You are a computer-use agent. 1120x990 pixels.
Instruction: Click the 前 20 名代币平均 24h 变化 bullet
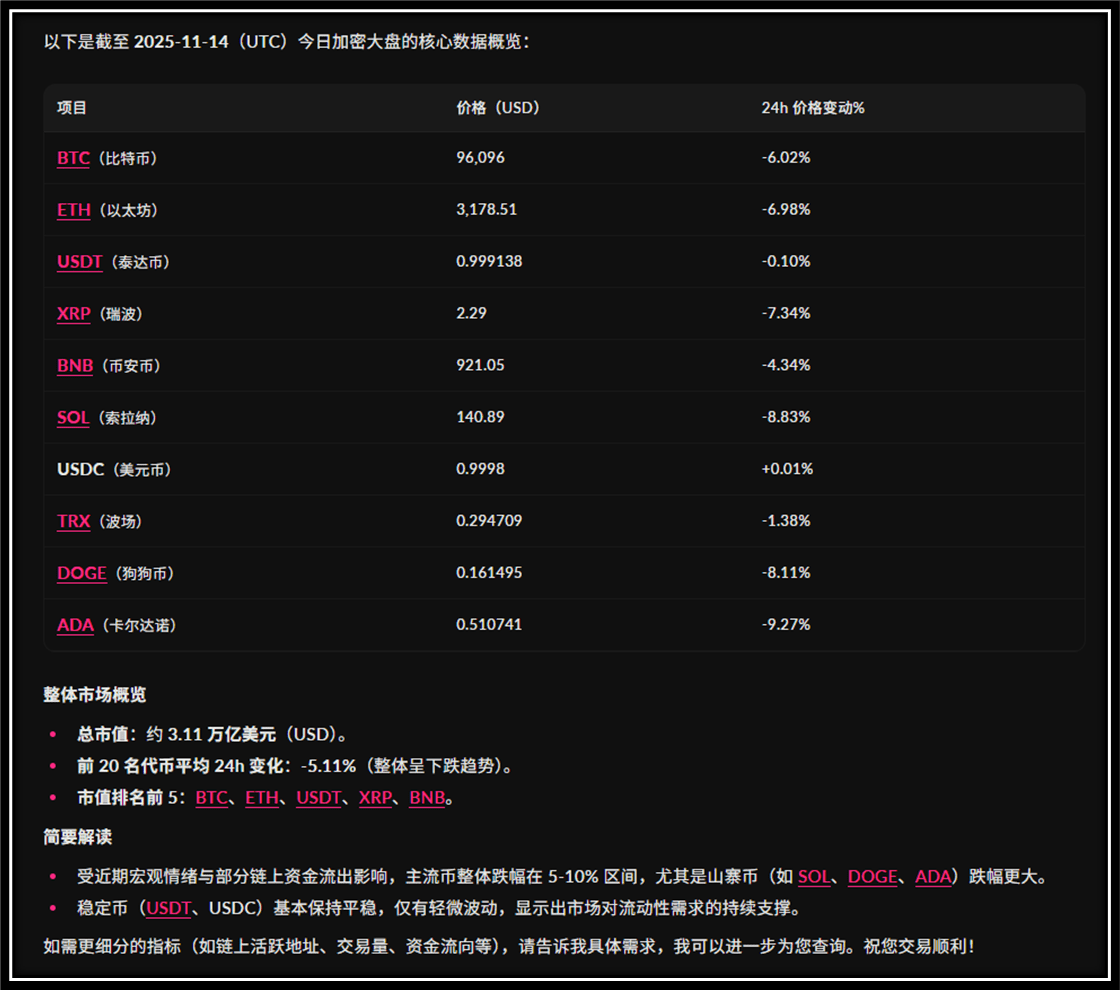coord(294,766)
